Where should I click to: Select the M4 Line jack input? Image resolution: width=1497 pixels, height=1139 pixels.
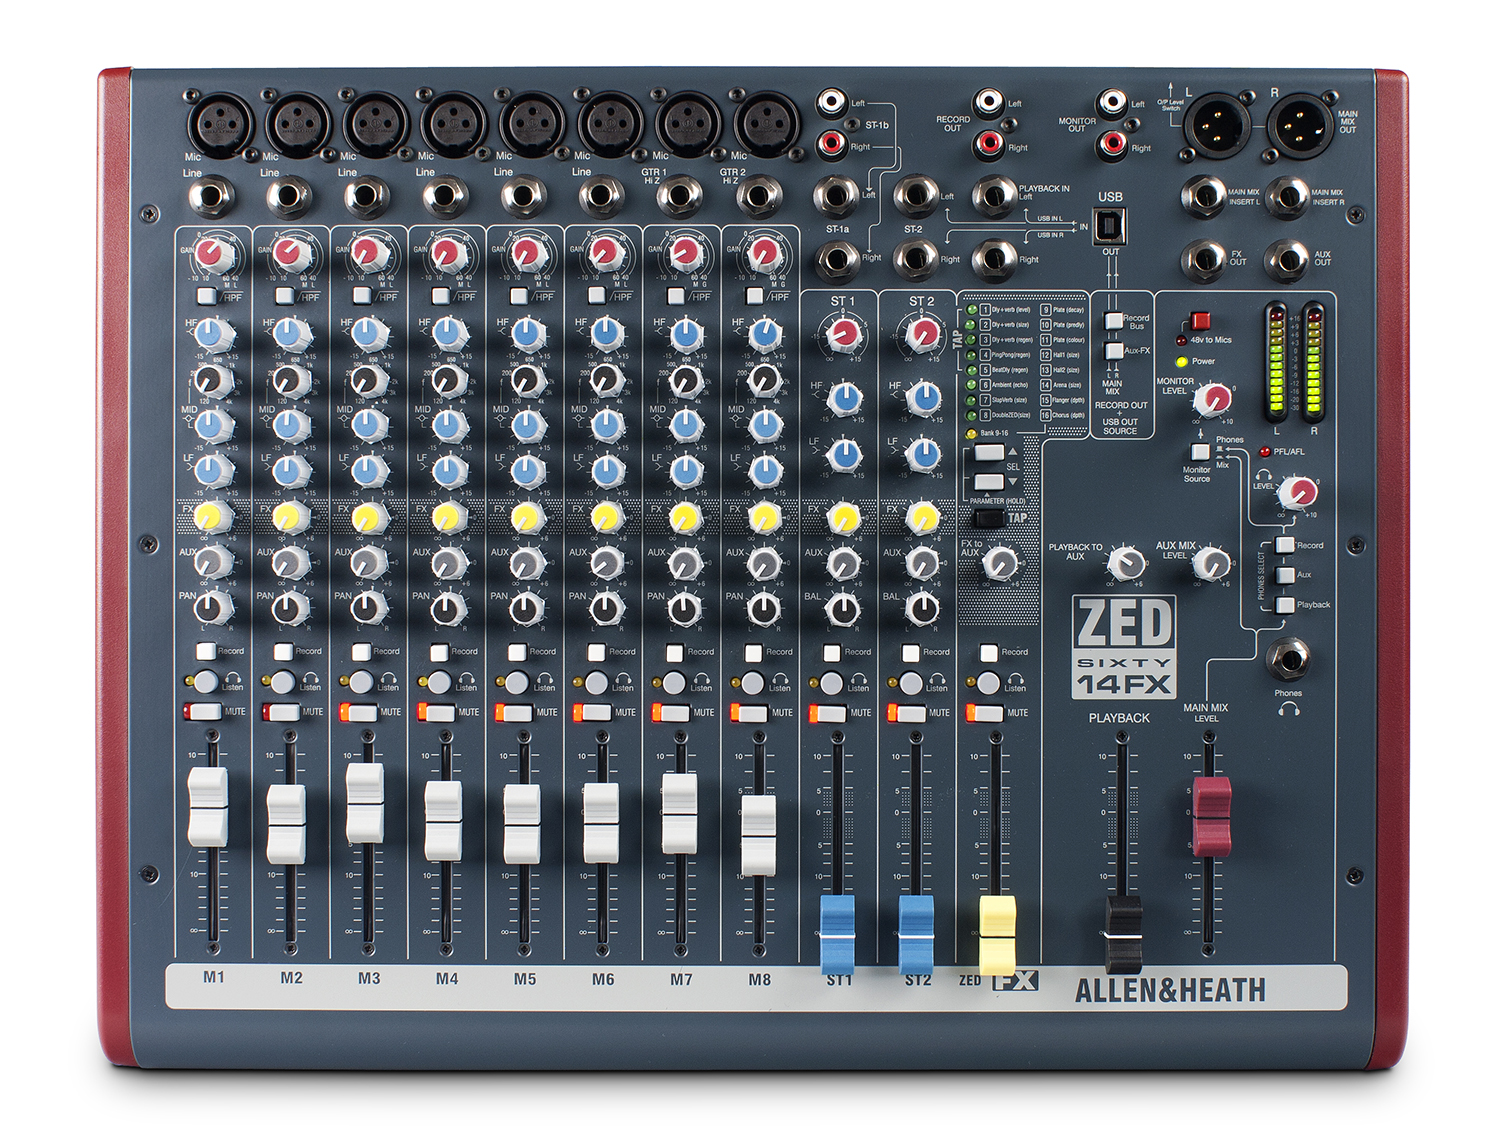[445, 197]
